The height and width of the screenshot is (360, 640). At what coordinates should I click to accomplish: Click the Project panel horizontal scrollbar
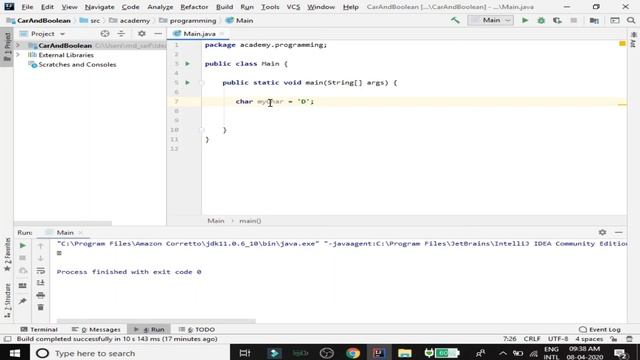pos(63,223)
